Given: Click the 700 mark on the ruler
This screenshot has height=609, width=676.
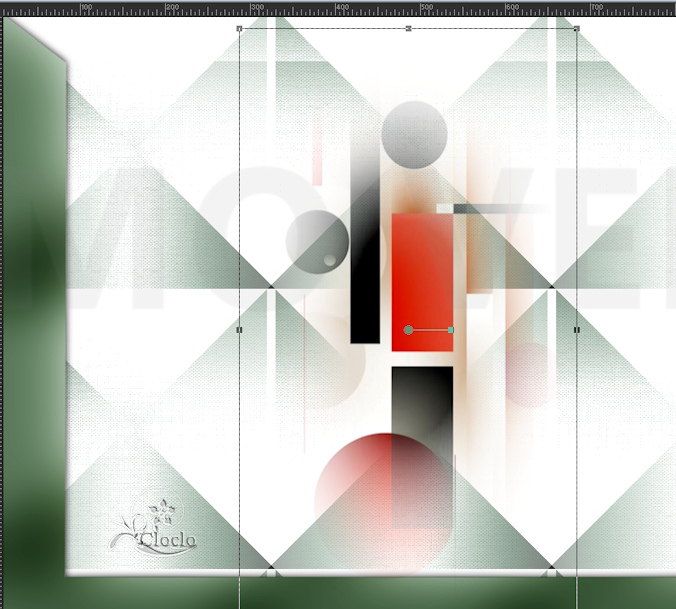Looking at the screenshot, I should pyautogui.click(x=596, y=8).
